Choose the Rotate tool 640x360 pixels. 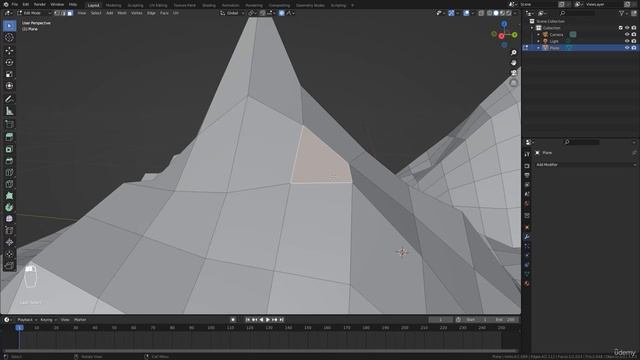click(x=9, y=62)
